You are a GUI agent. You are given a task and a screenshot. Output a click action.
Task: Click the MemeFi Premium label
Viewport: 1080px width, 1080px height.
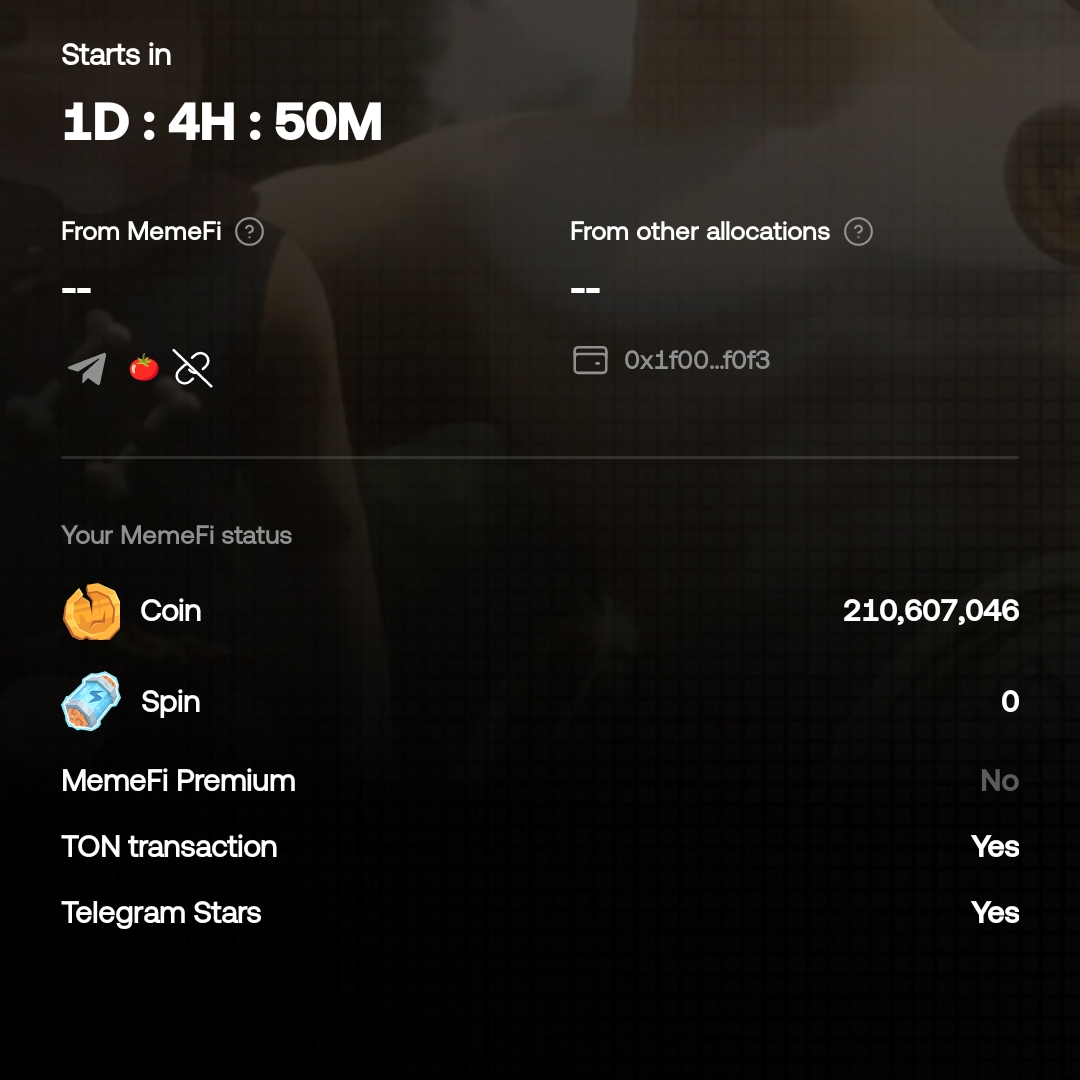(178, 781)
